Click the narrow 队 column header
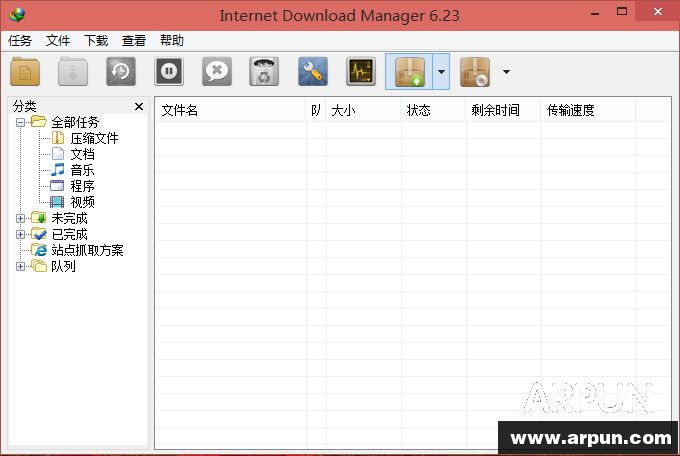This screenshot has width=680, height=456. 316,110
